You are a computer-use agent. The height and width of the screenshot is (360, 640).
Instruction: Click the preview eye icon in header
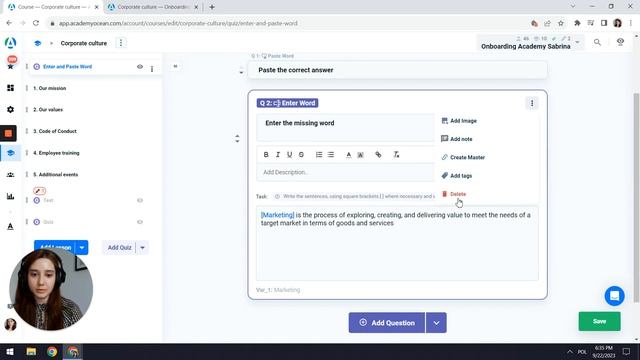(x=620, y=42)
